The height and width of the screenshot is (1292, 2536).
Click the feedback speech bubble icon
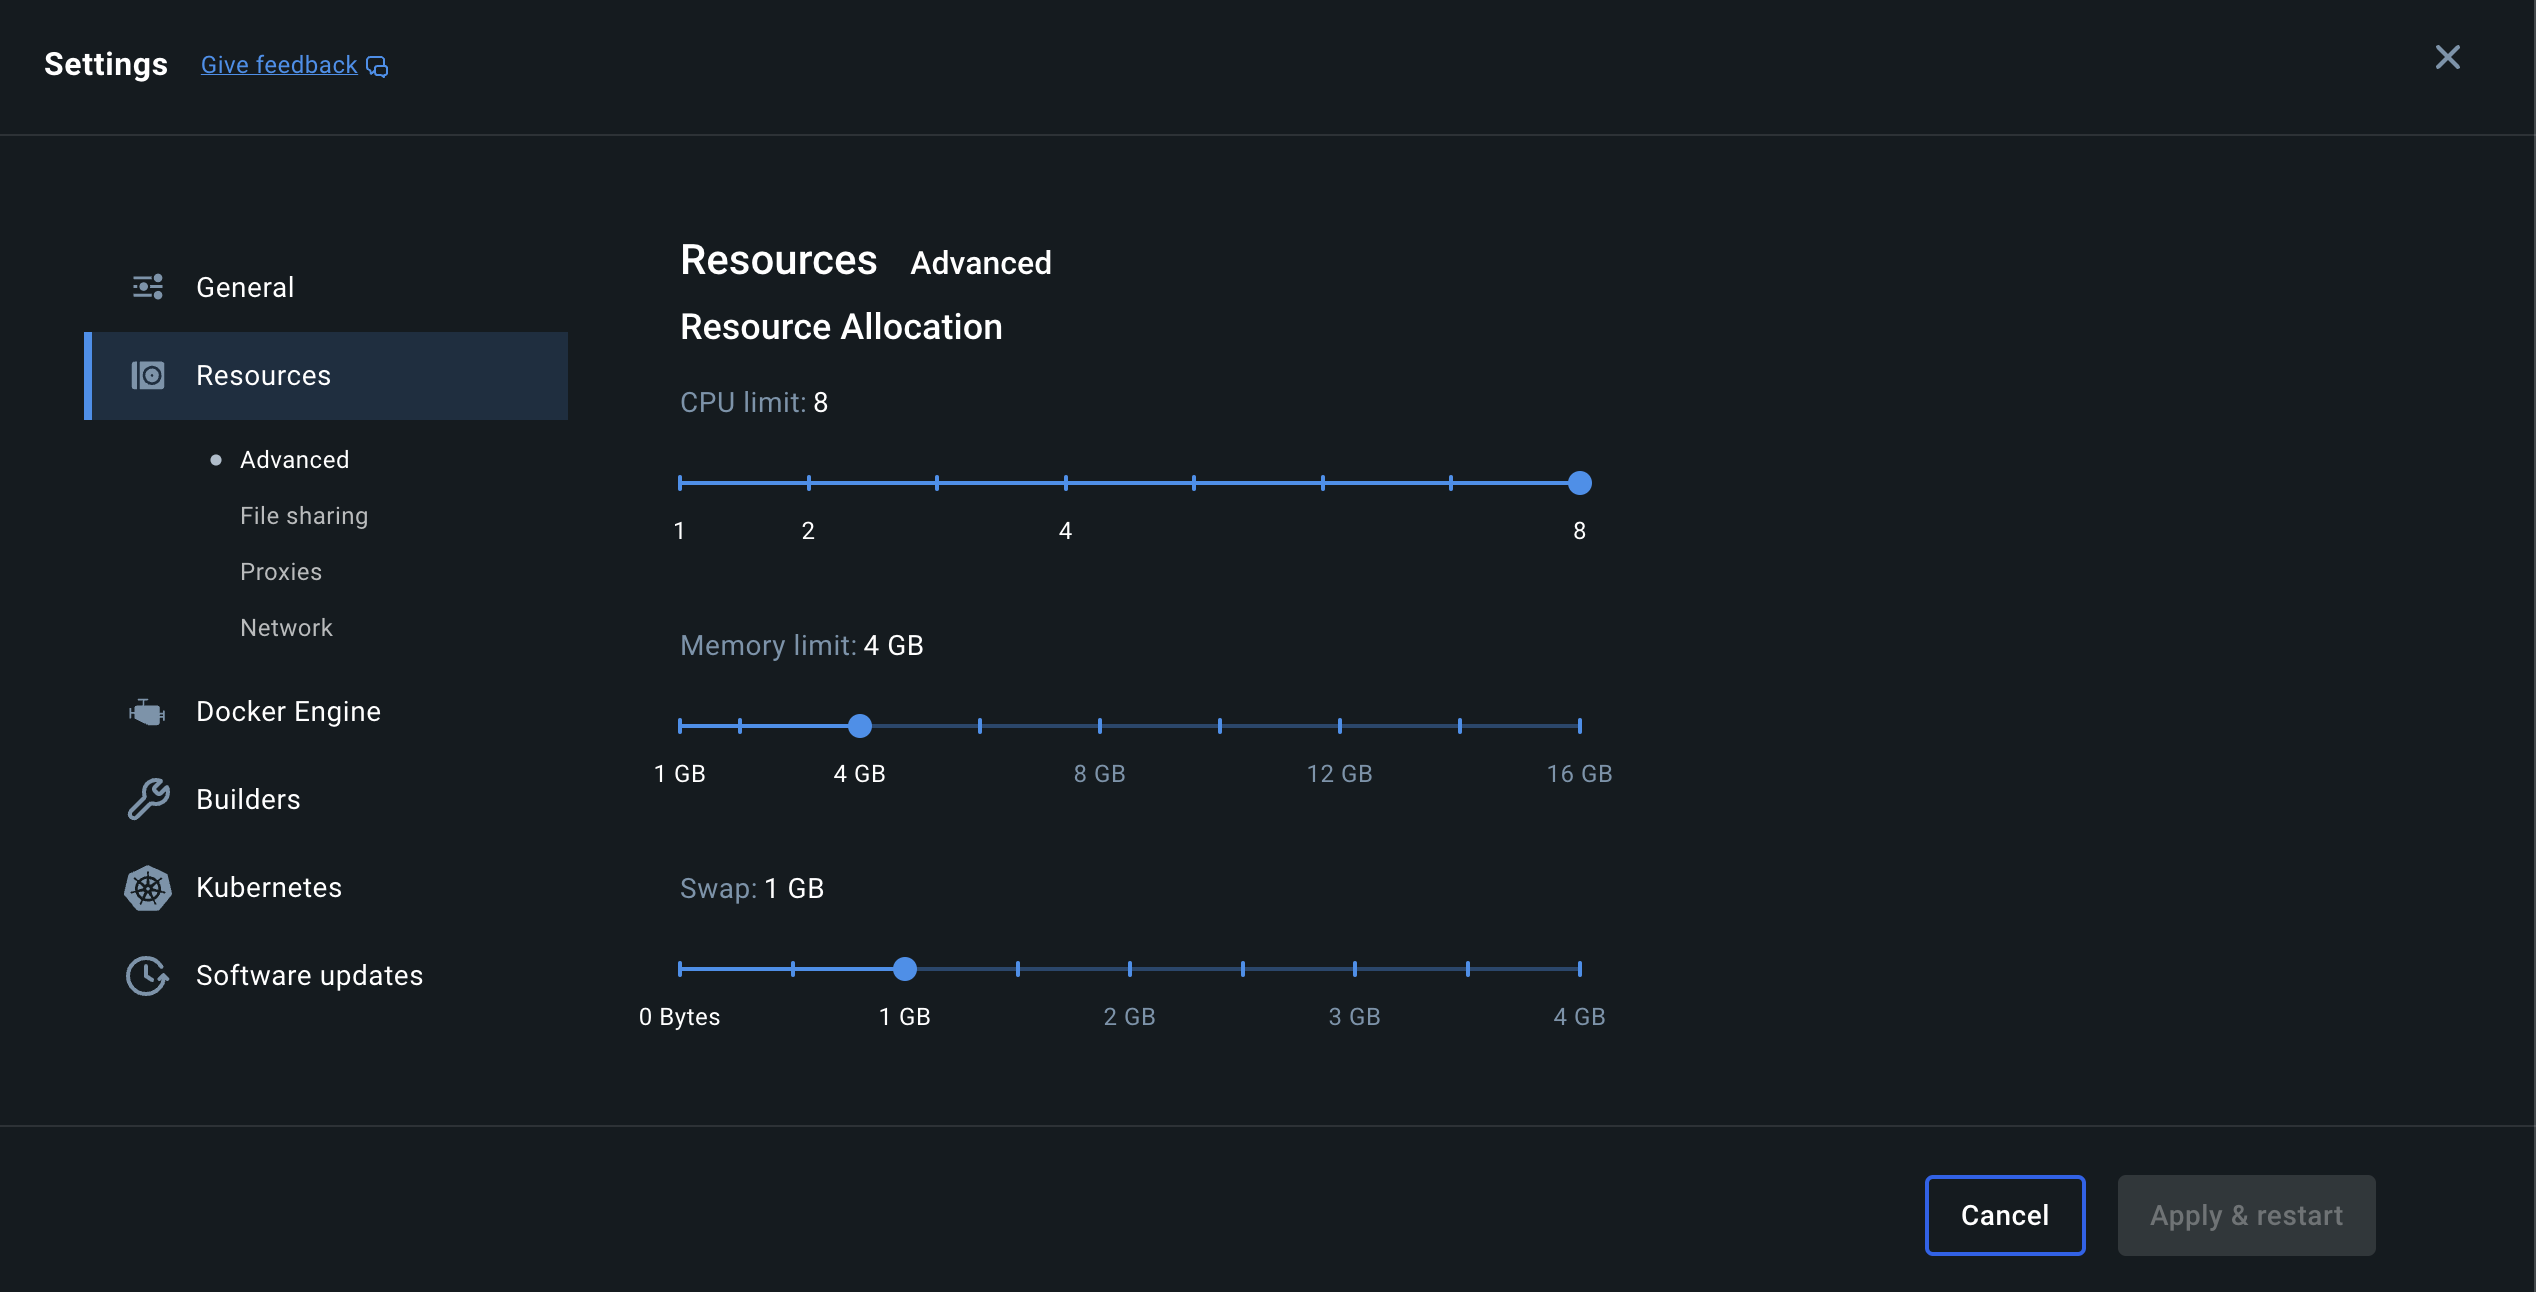click(x=377, y=66)
